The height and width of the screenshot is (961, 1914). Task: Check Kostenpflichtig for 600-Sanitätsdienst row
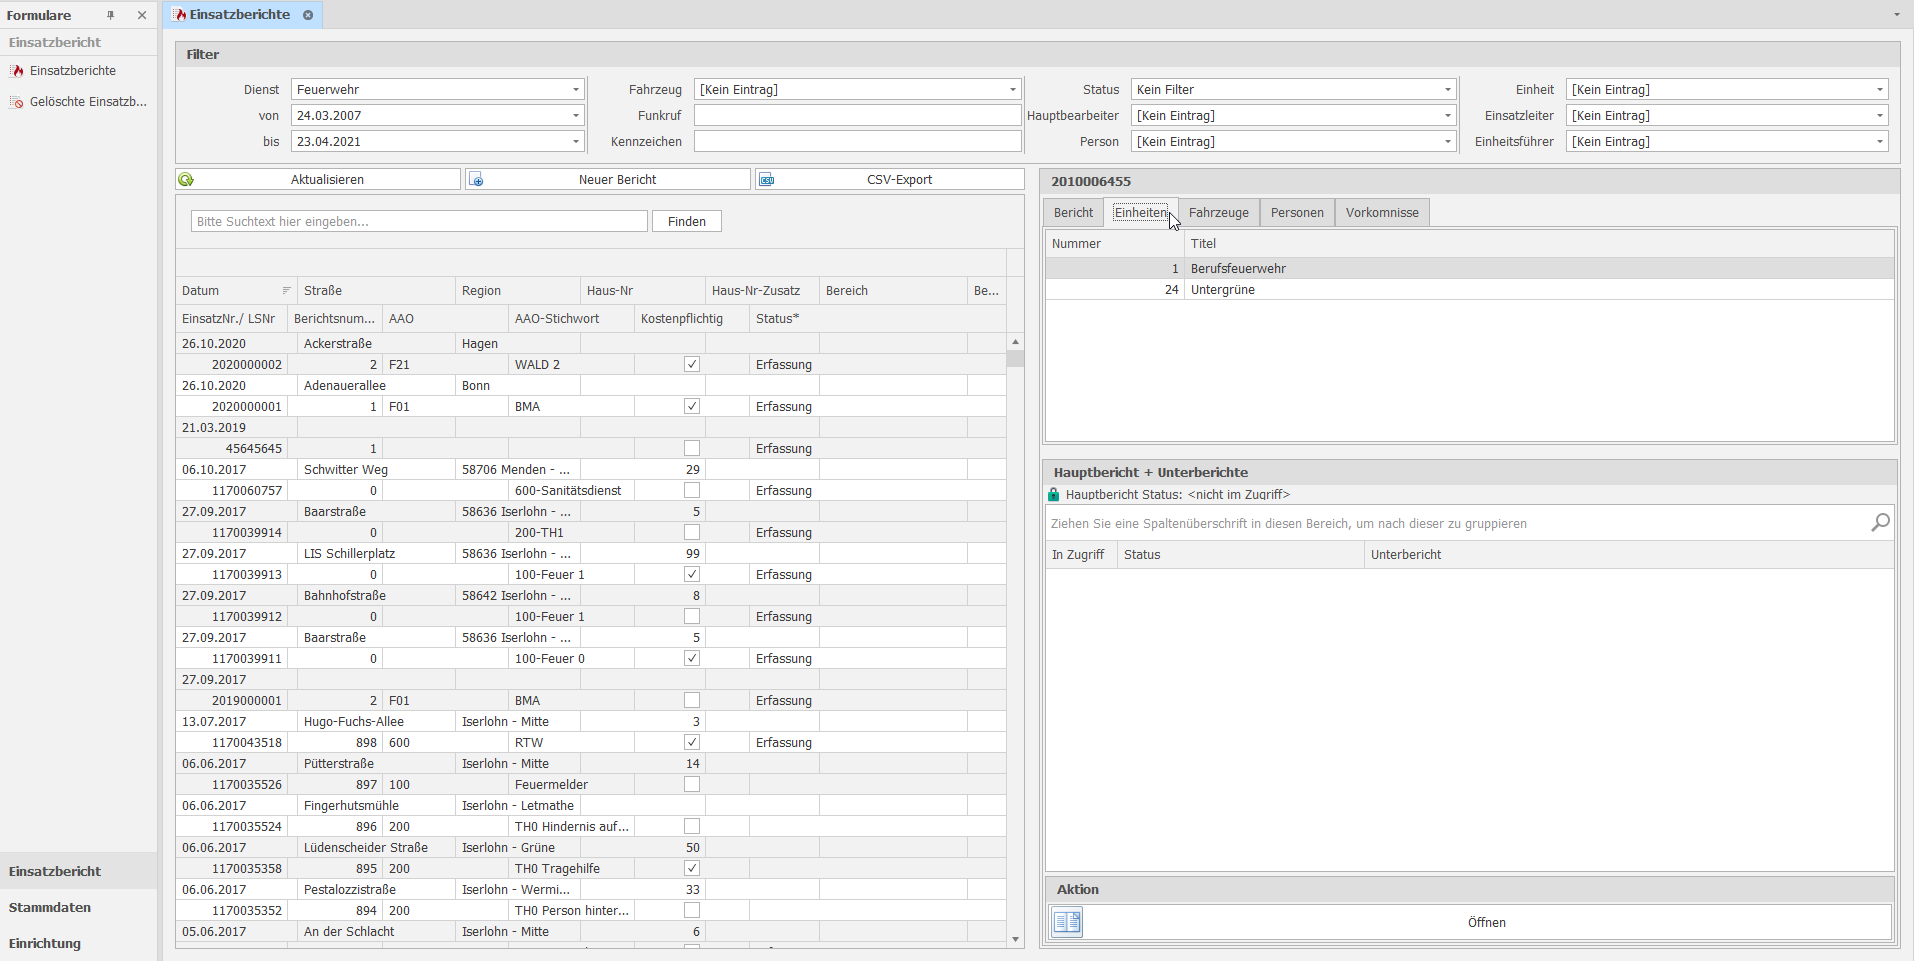[x=691, y=491]
